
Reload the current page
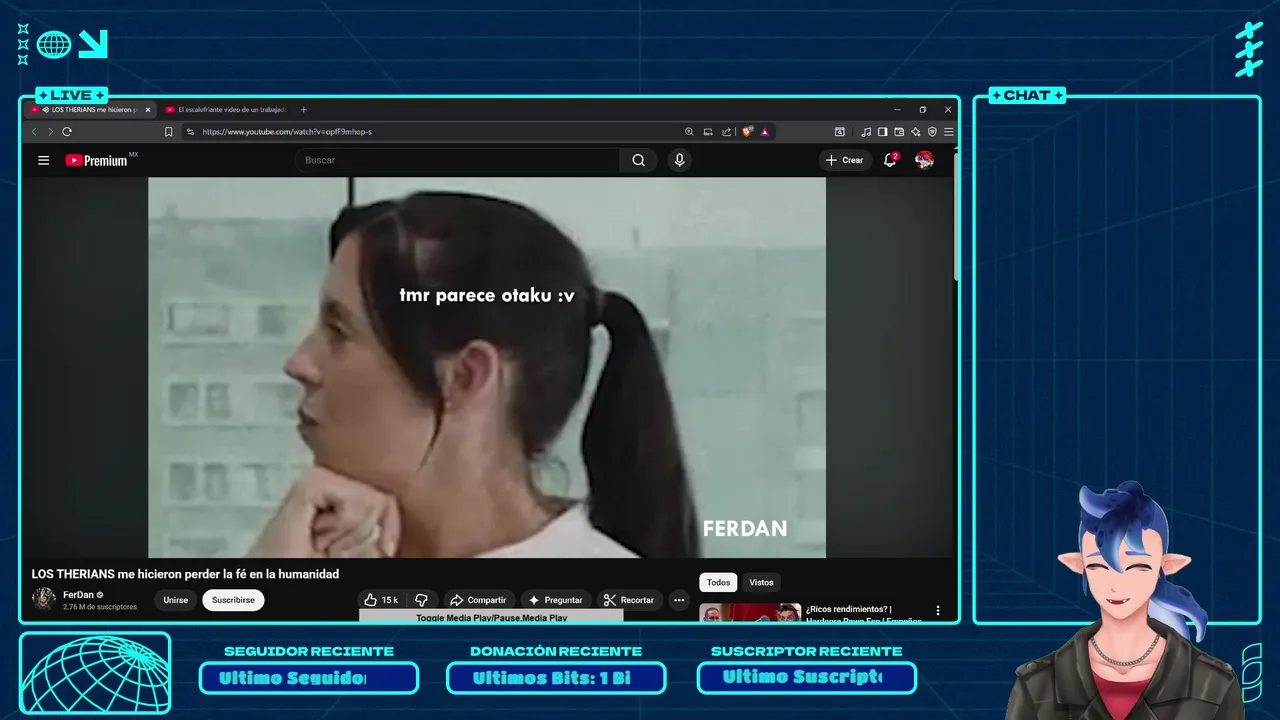pos(67,132)
